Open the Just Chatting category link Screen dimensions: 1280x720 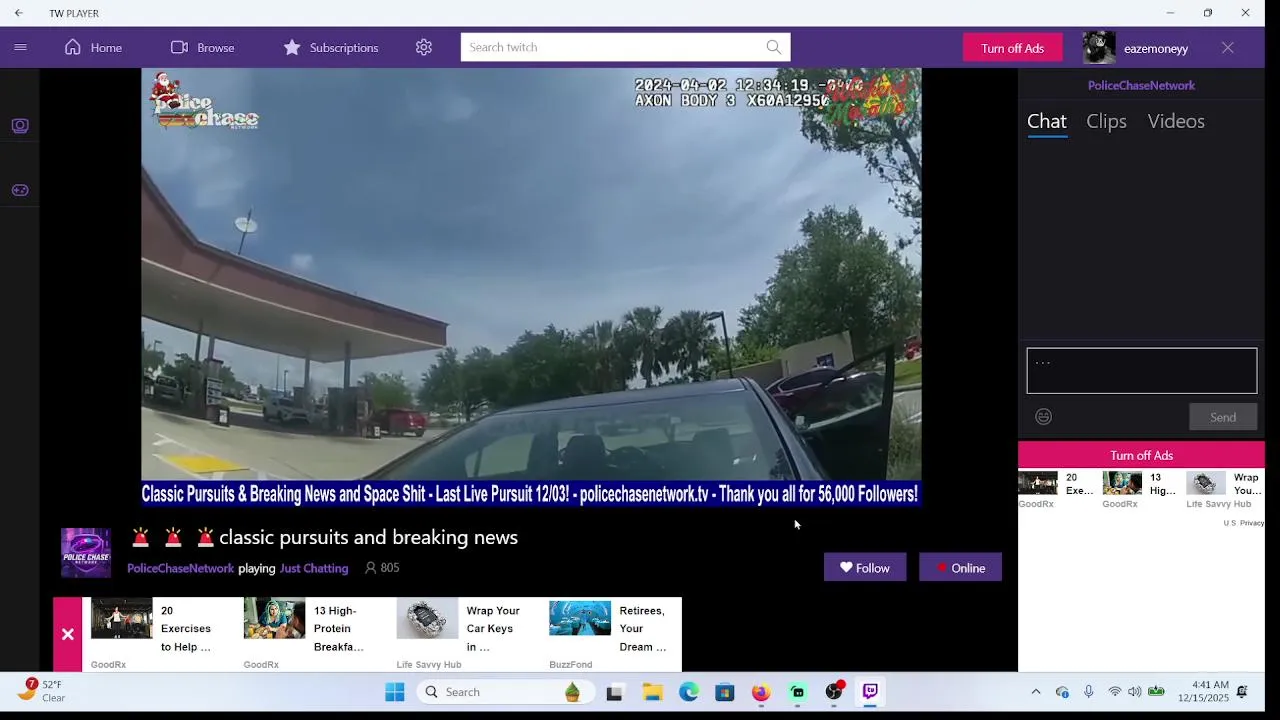click(x=314, y=568)
